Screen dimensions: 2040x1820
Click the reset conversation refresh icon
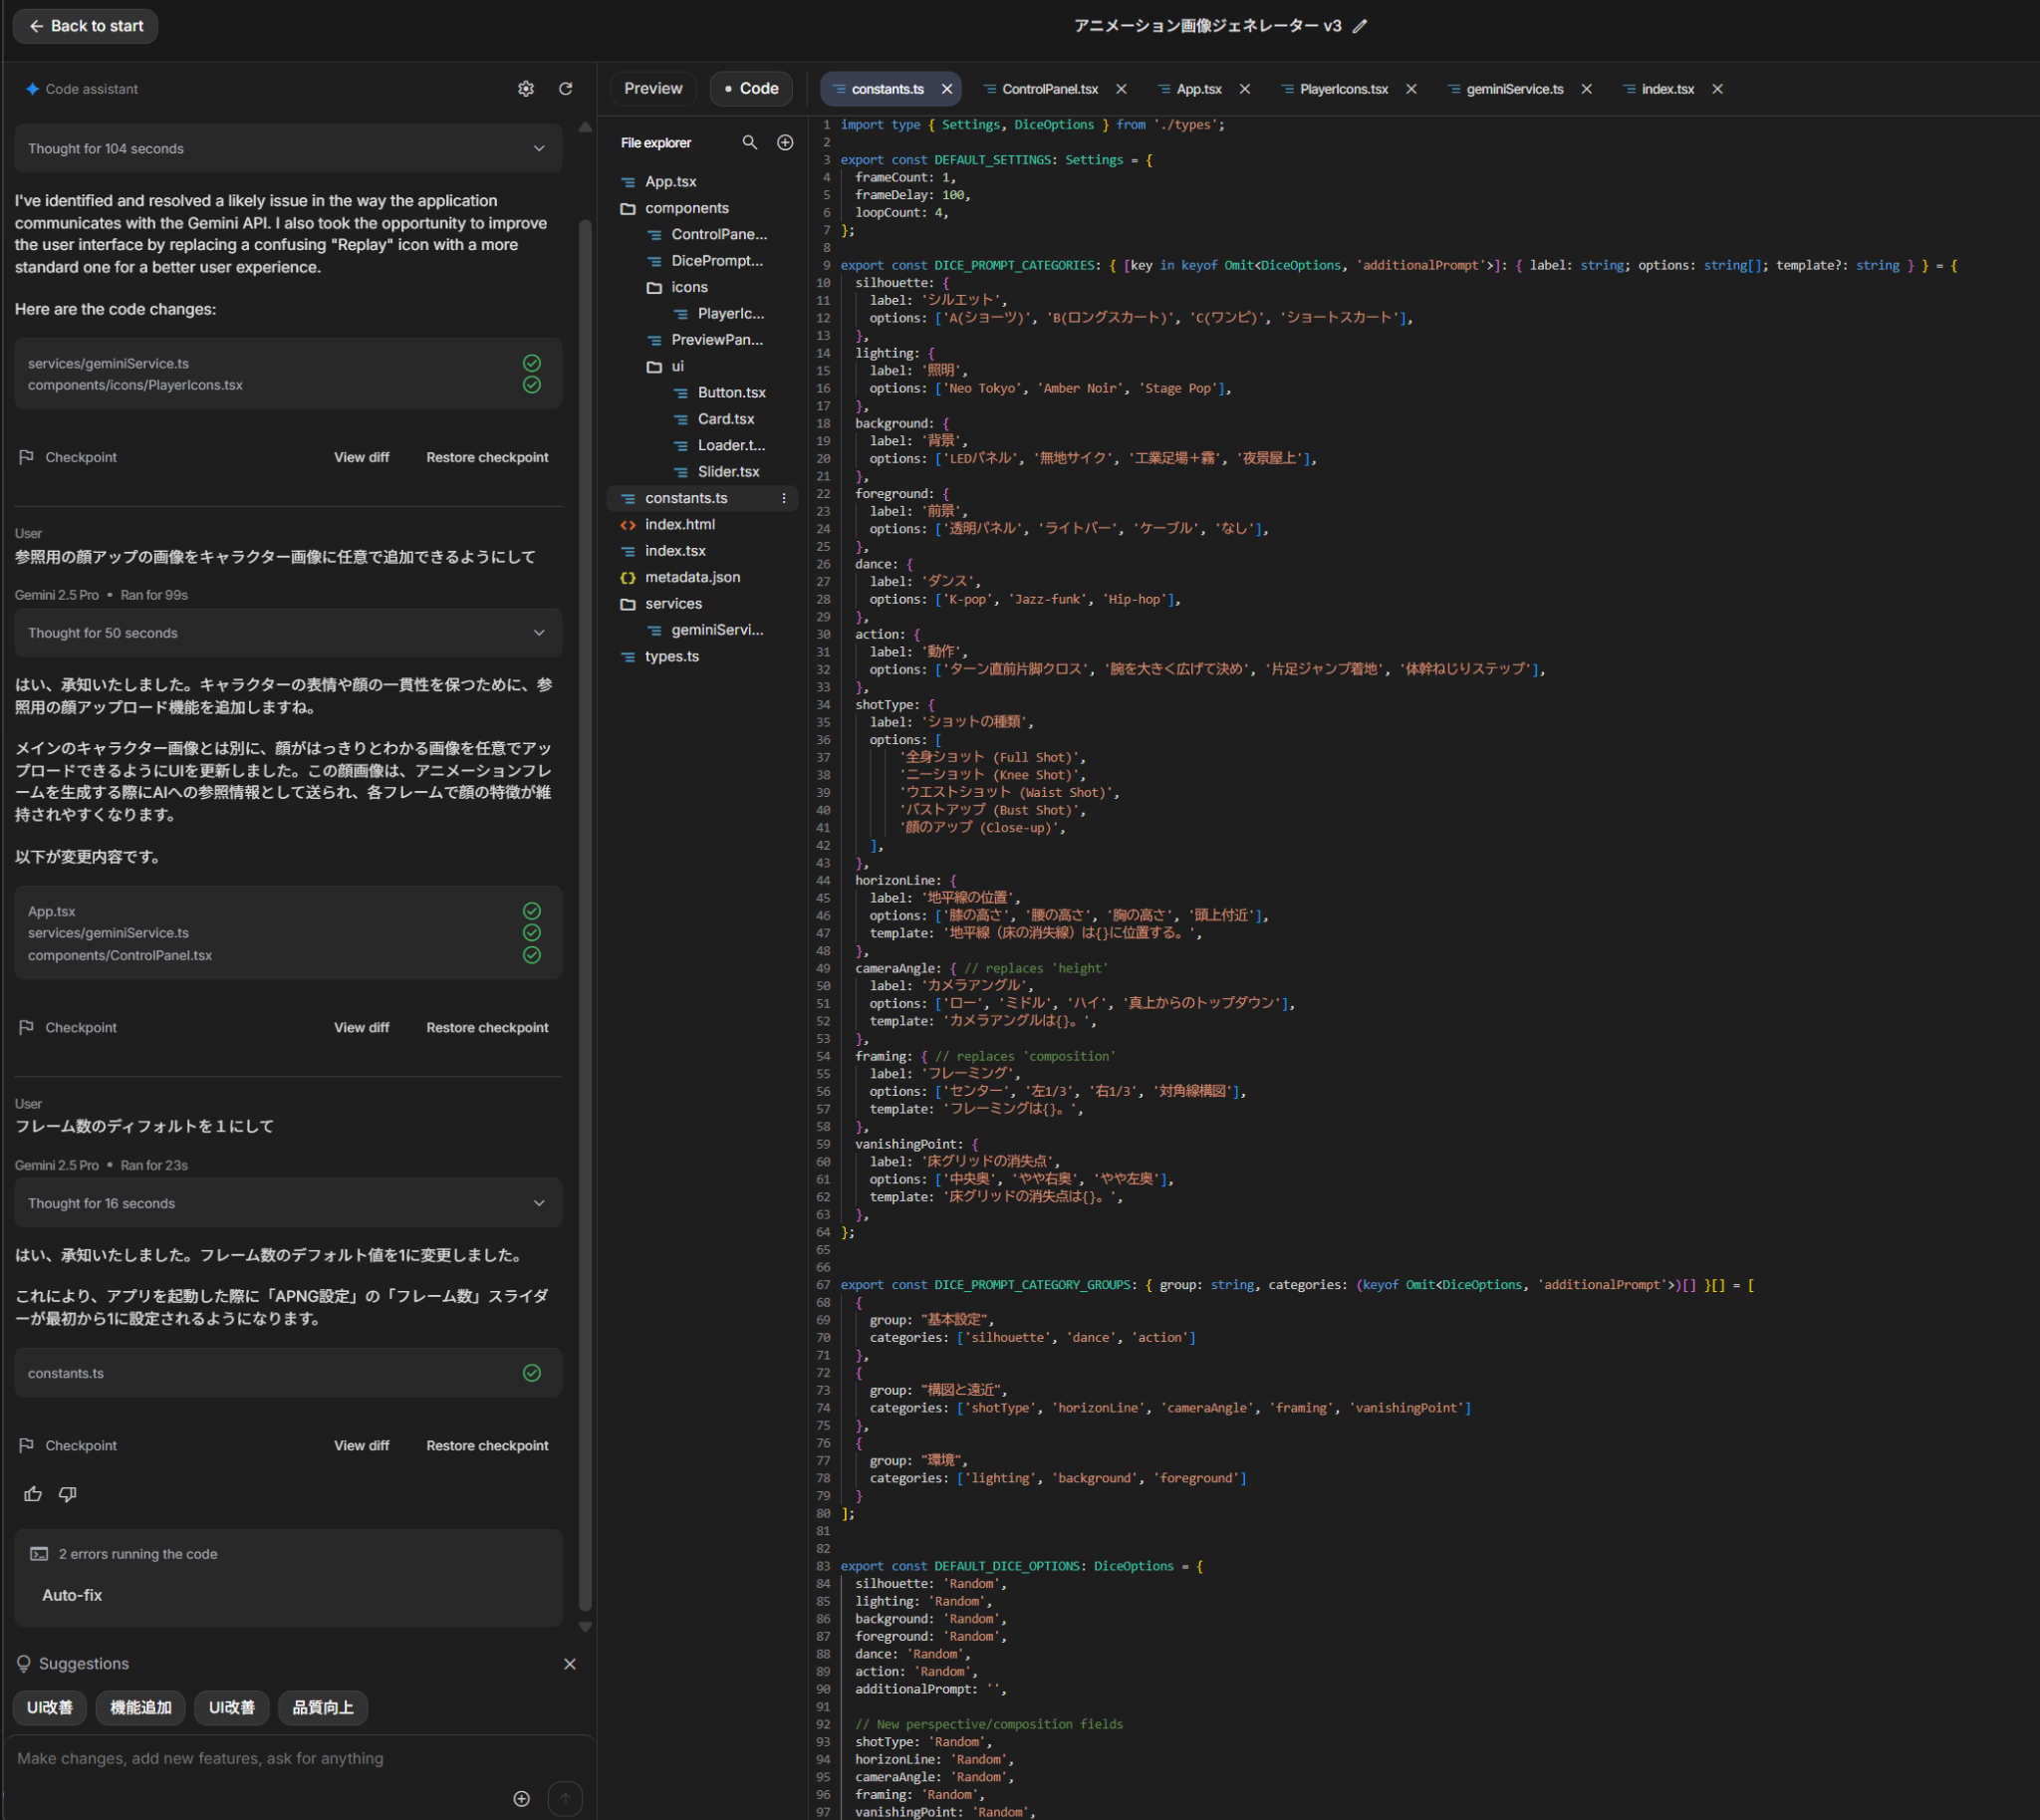click(x=565, y=89)
